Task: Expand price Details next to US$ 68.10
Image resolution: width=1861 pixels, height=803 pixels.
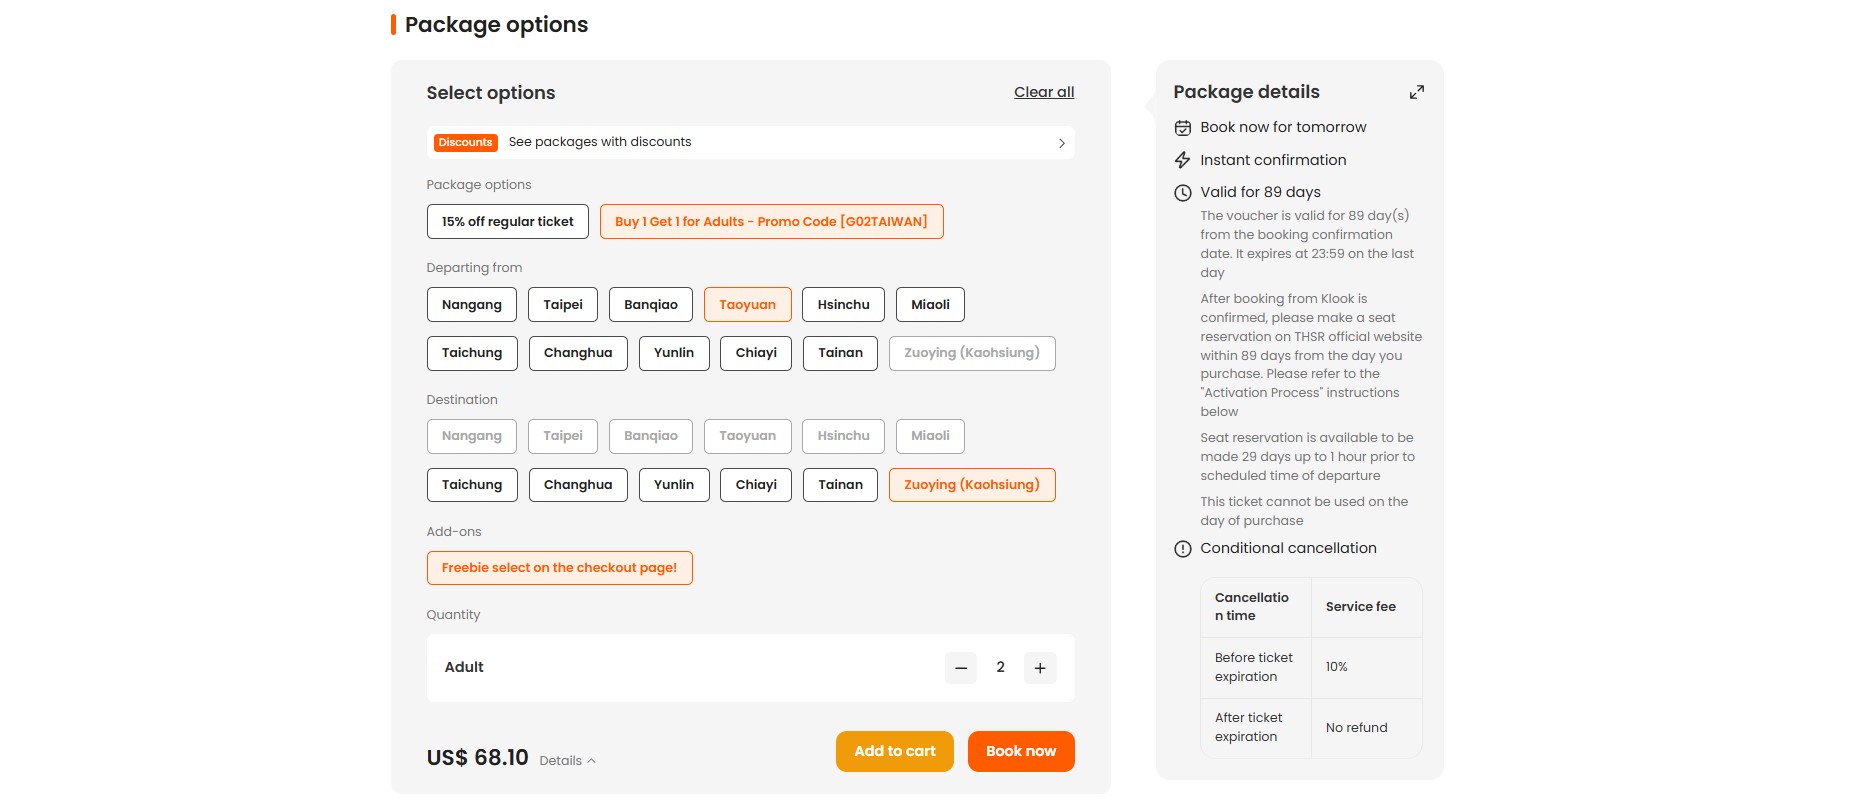Action: (x=567, y=761)
